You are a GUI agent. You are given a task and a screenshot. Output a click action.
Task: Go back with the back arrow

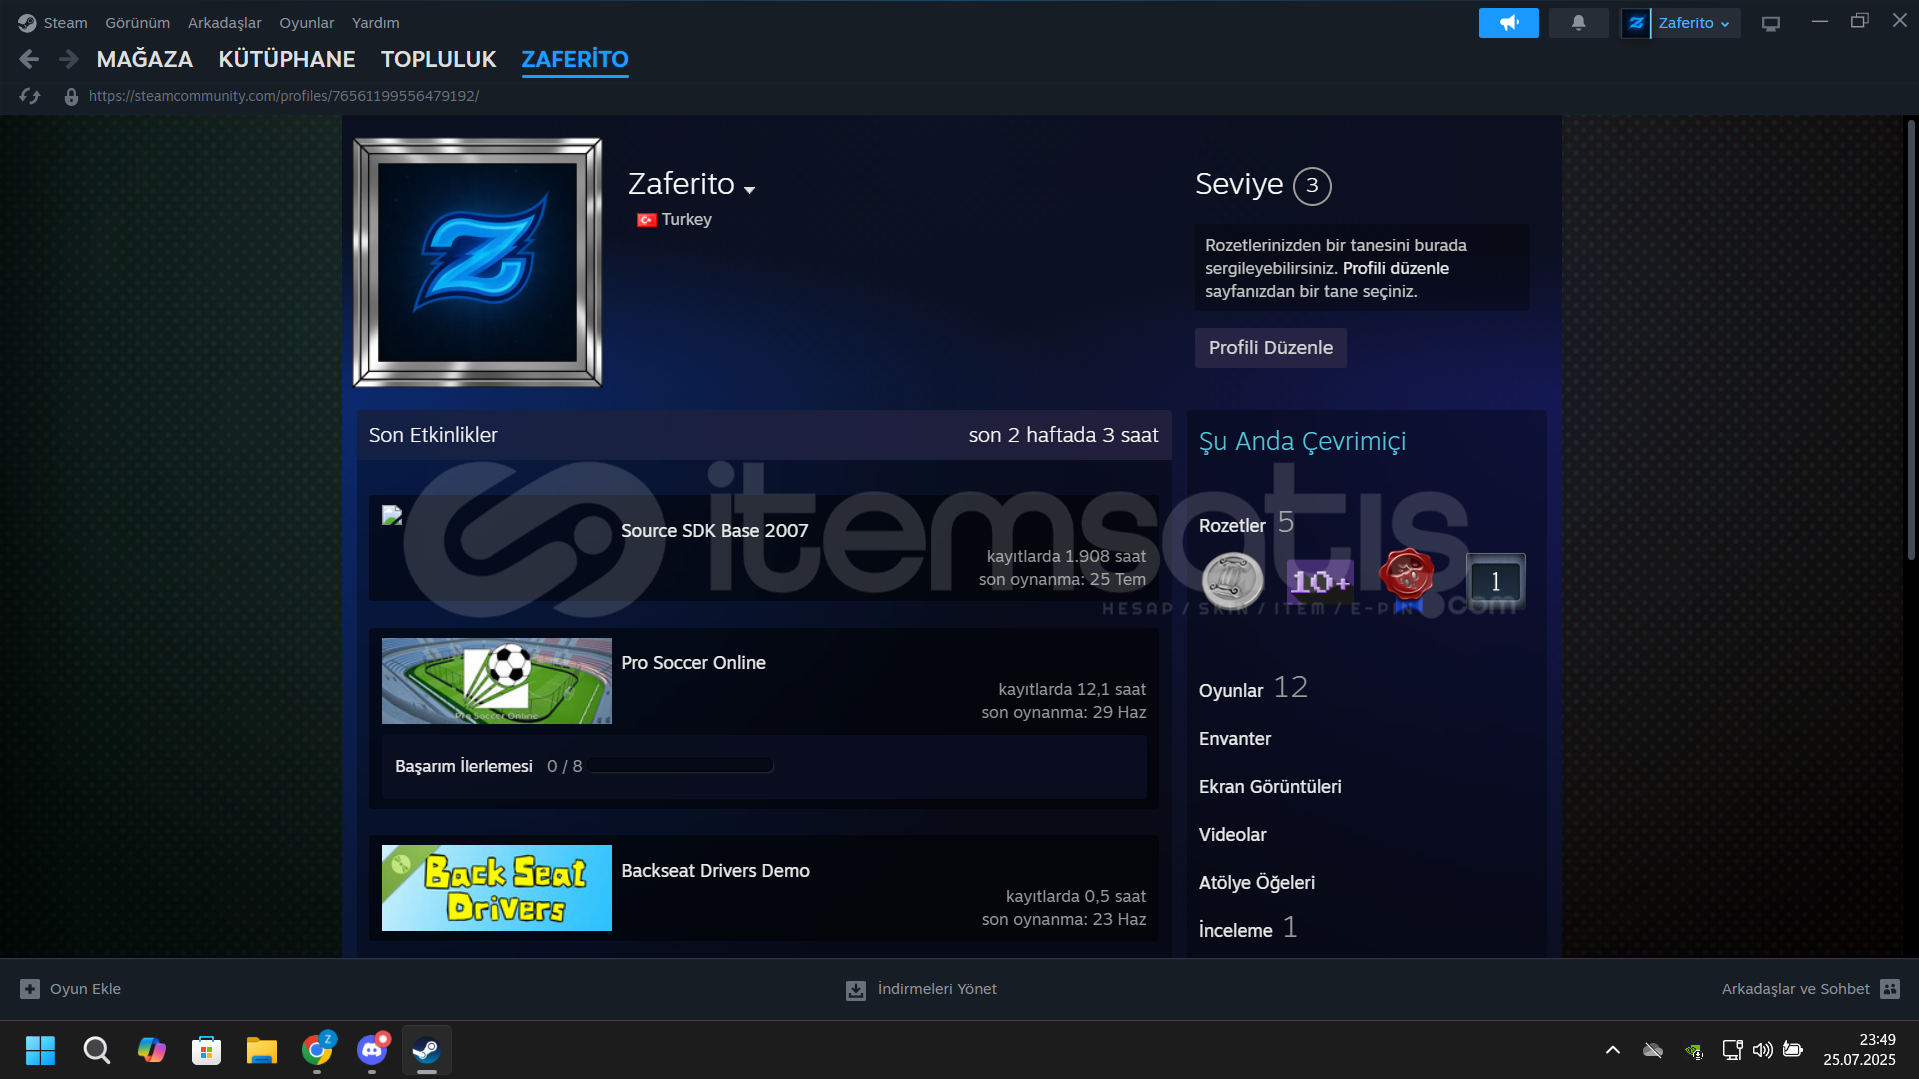click(29, 60)
